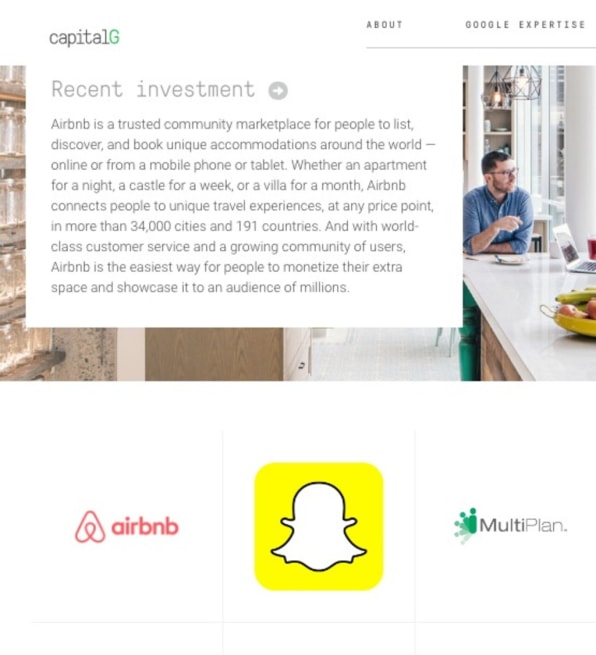Select the Airbnb Bélo symbol

click(90, 526)
